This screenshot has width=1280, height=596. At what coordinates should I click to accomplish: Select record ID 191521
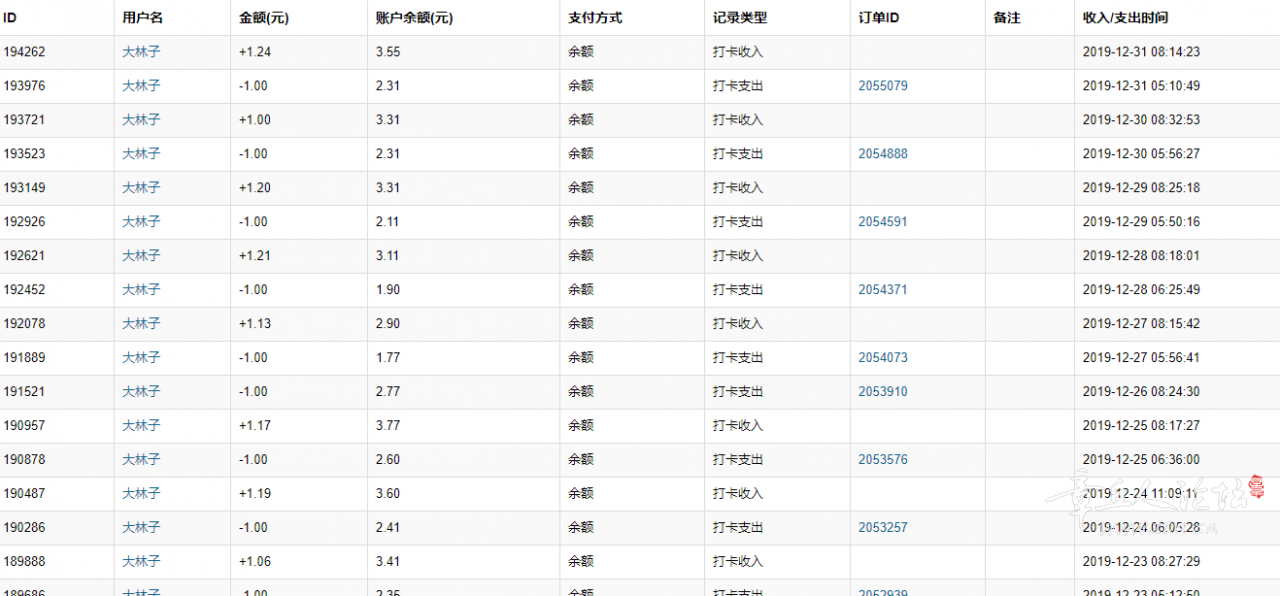coord(24,392)
